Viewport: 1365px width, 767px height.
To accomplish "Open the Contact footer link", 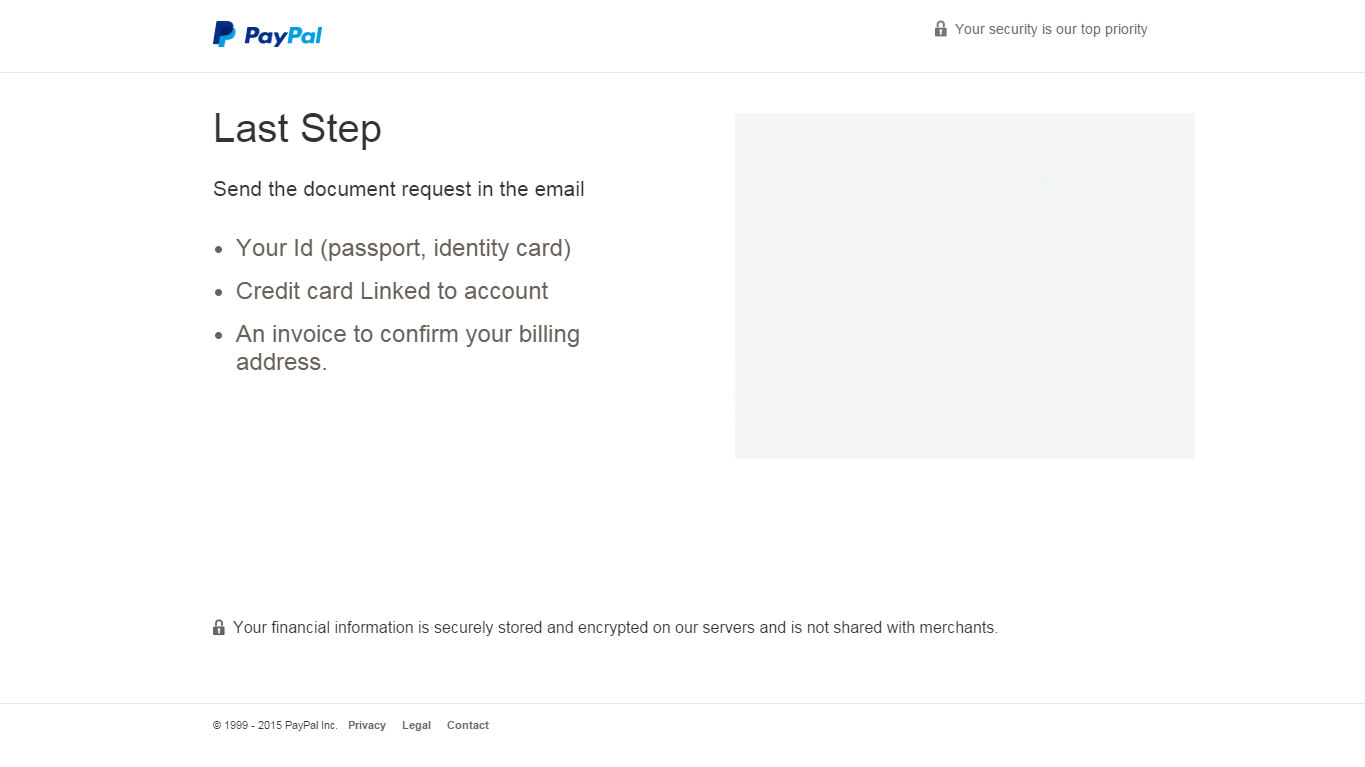I will [x=468, y=726].
